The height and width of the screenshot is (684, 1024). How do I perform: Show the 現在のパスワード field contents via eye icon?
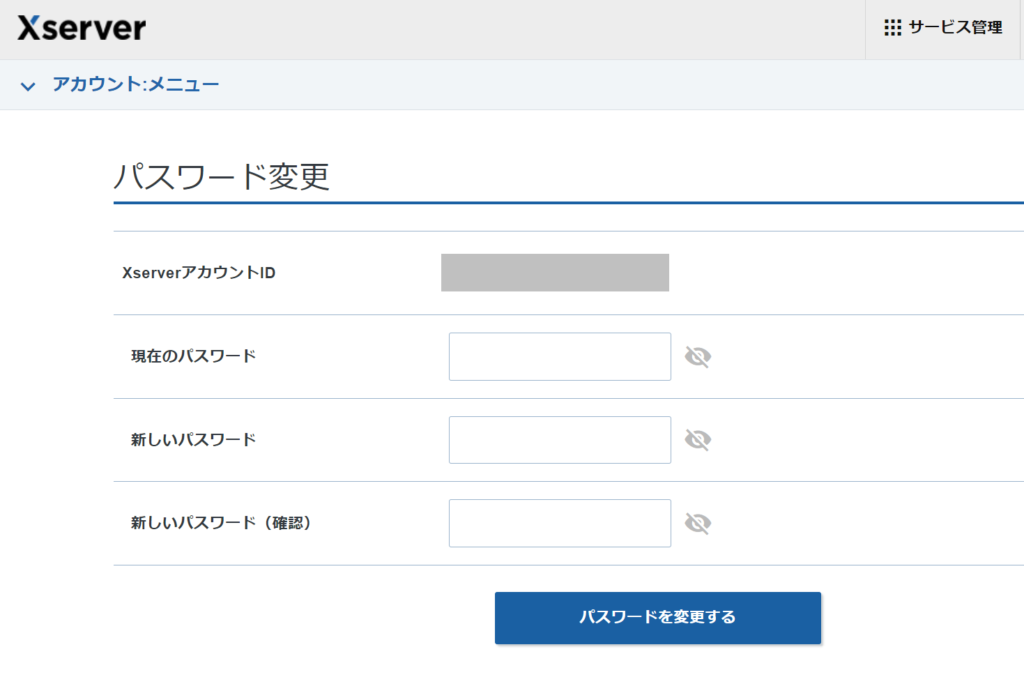697,357
